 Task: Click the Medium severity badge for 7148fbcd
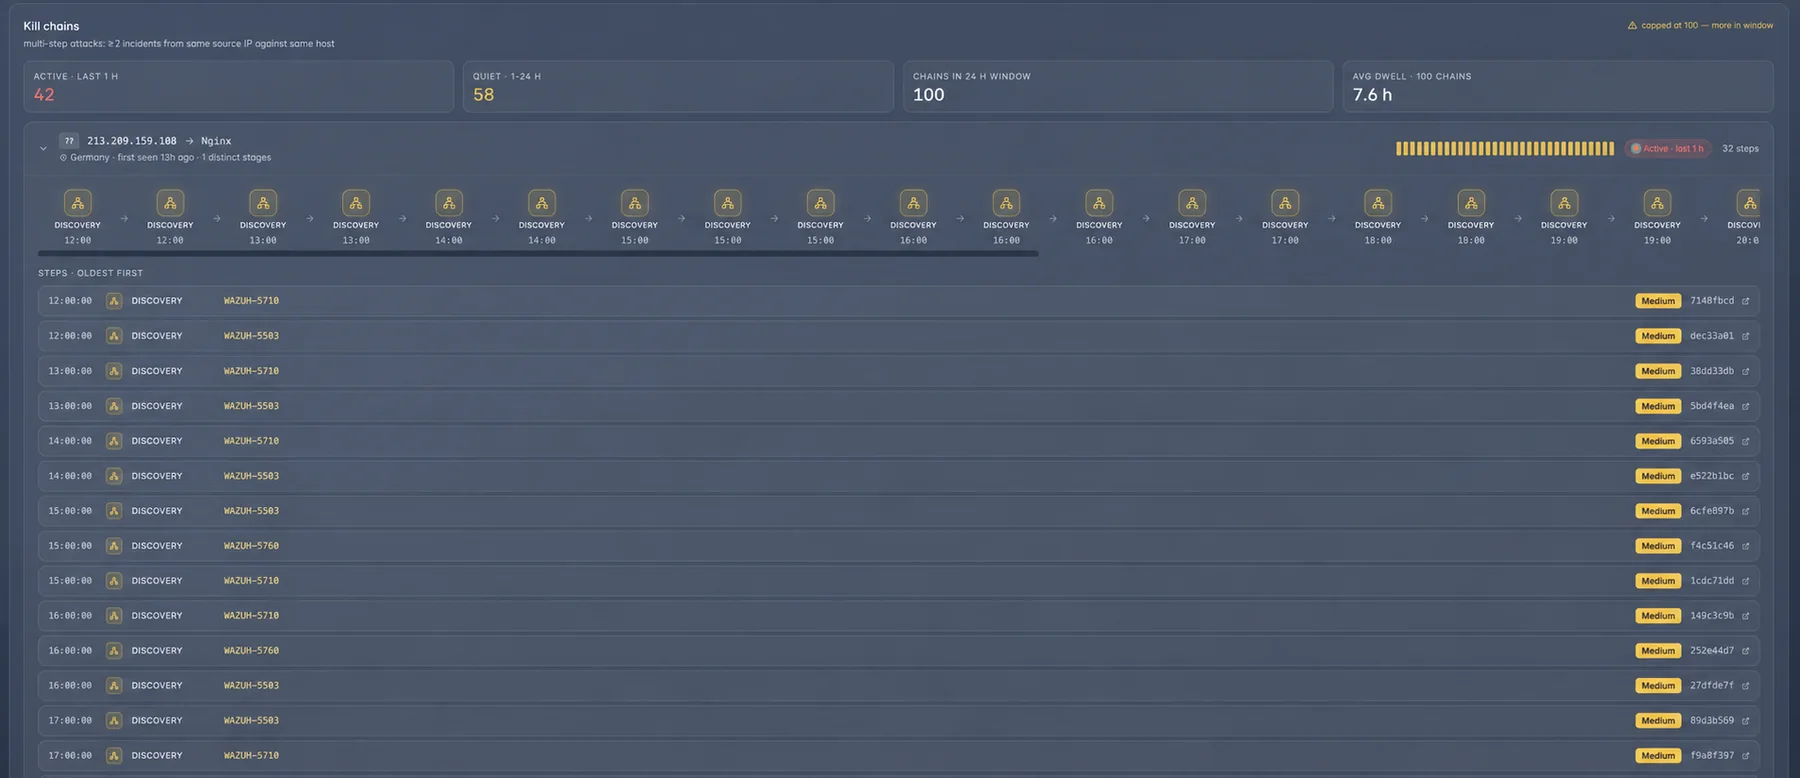point(1658,301)
